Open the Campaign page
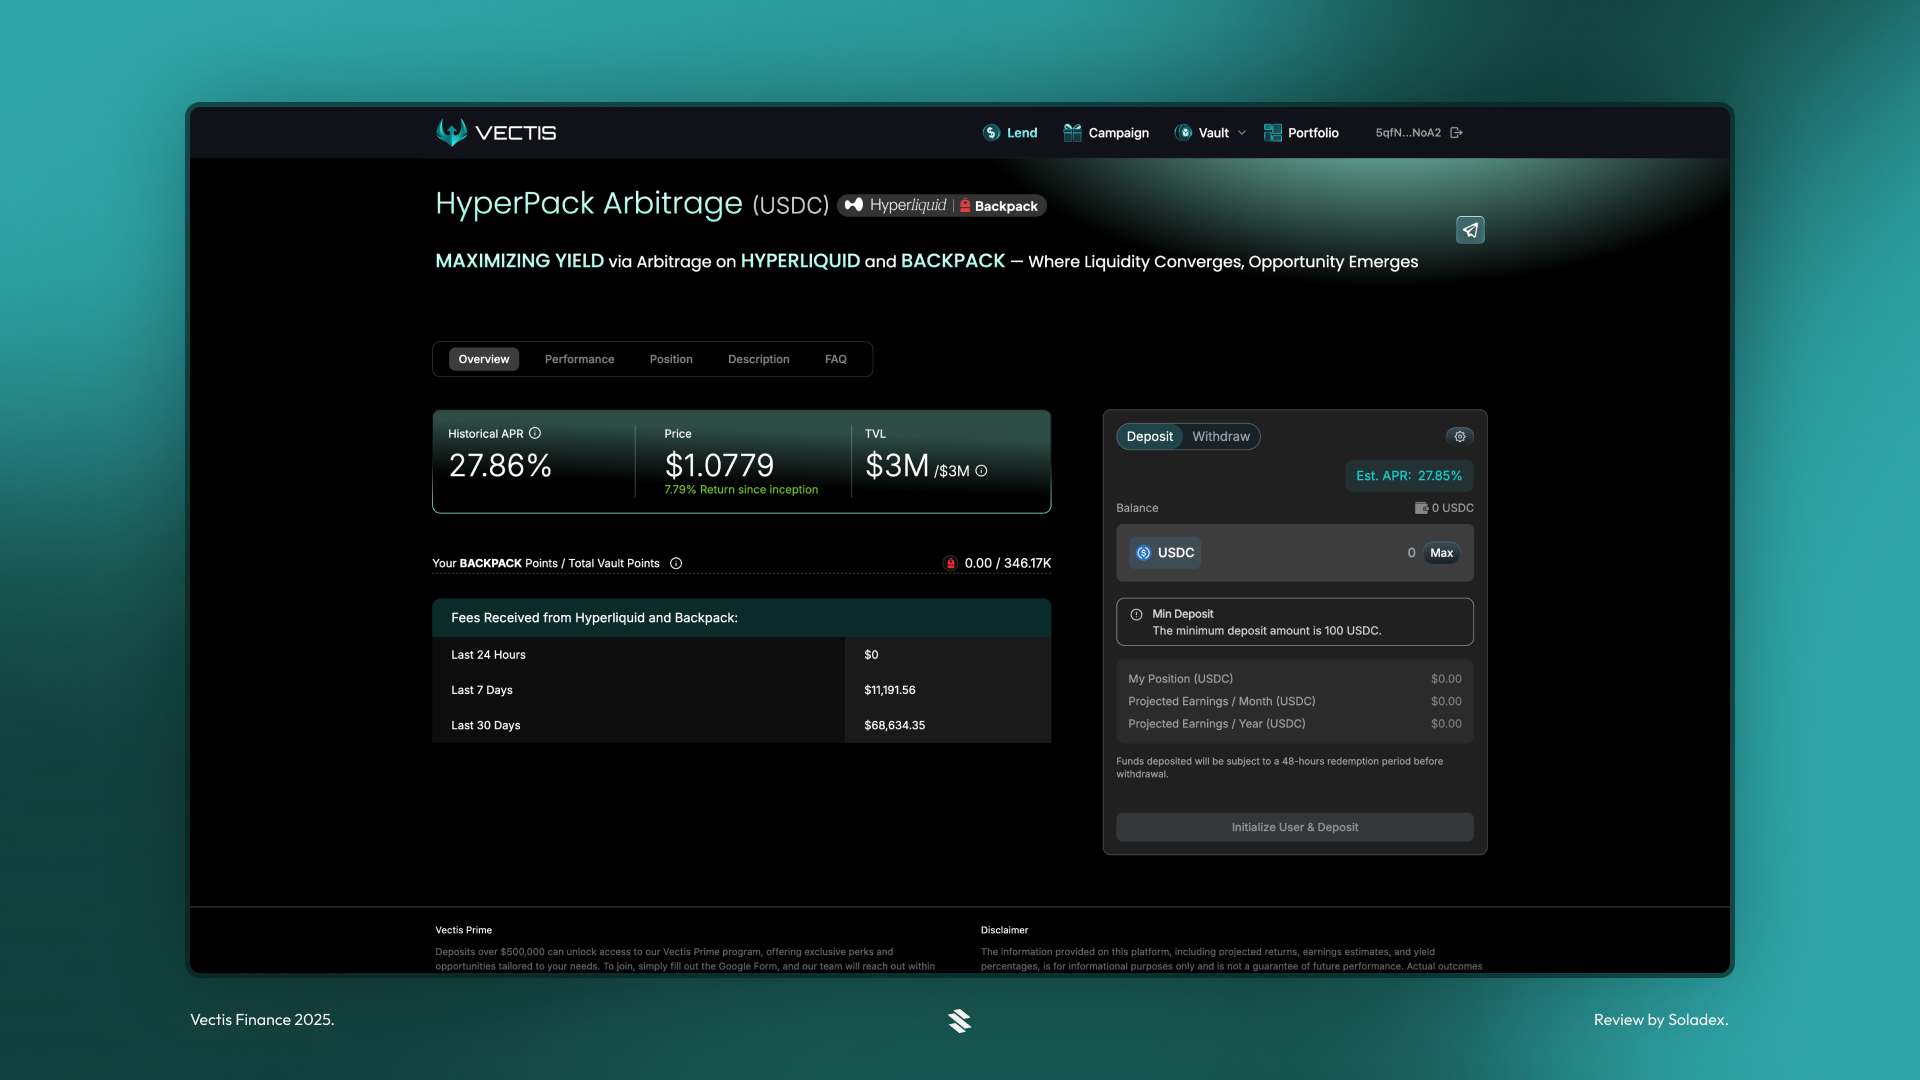The image size is (1920, 1080). click(x=1106, y=133)
